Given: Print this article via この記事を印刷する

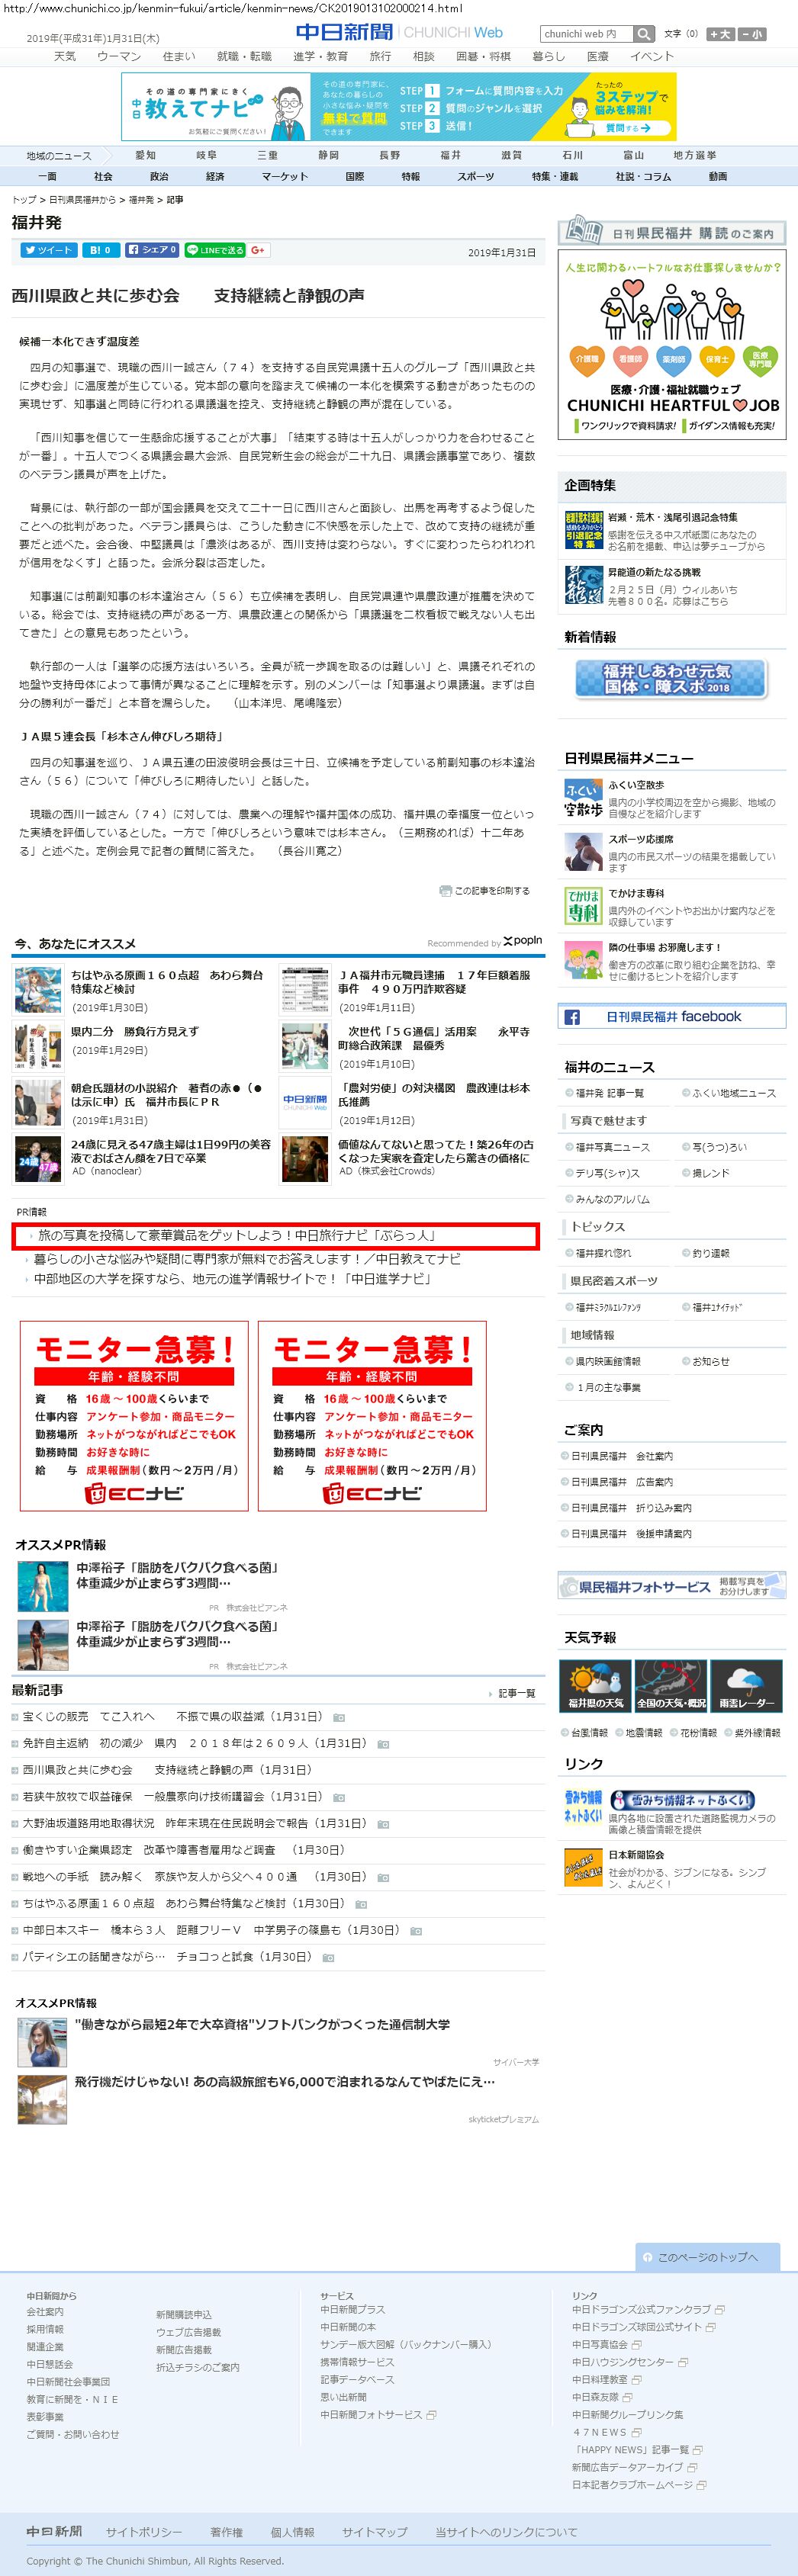Looking at the screenshot, I should coord(485,890).
